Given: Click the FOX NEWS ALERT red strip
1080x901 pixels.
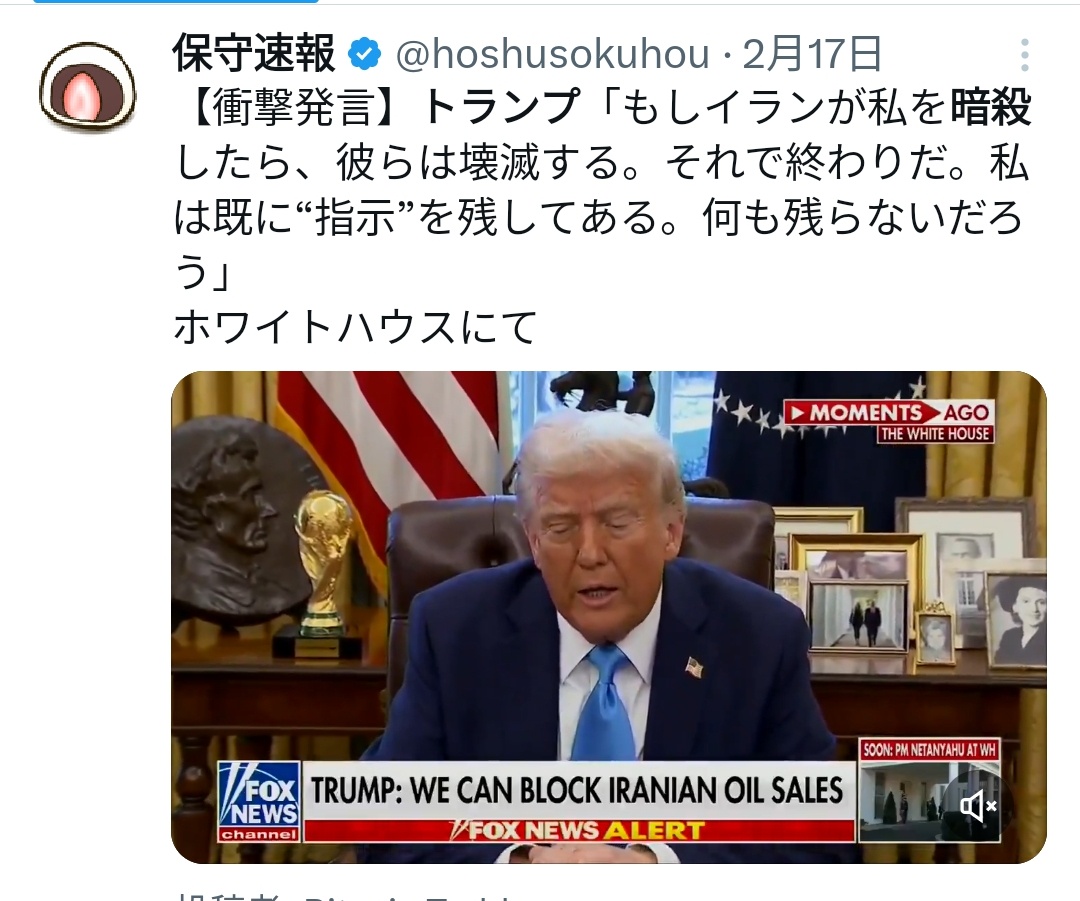Looking at the screenshot, I should [x=579, y=830].
